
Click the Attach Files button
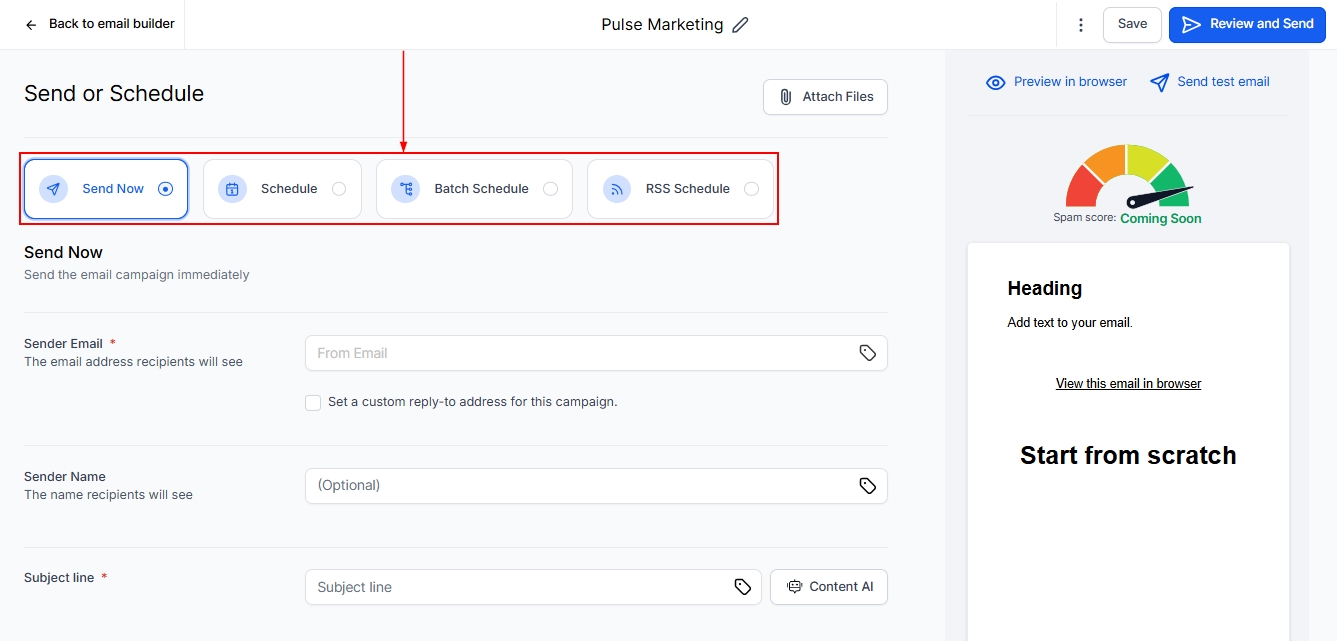(825, 97)
